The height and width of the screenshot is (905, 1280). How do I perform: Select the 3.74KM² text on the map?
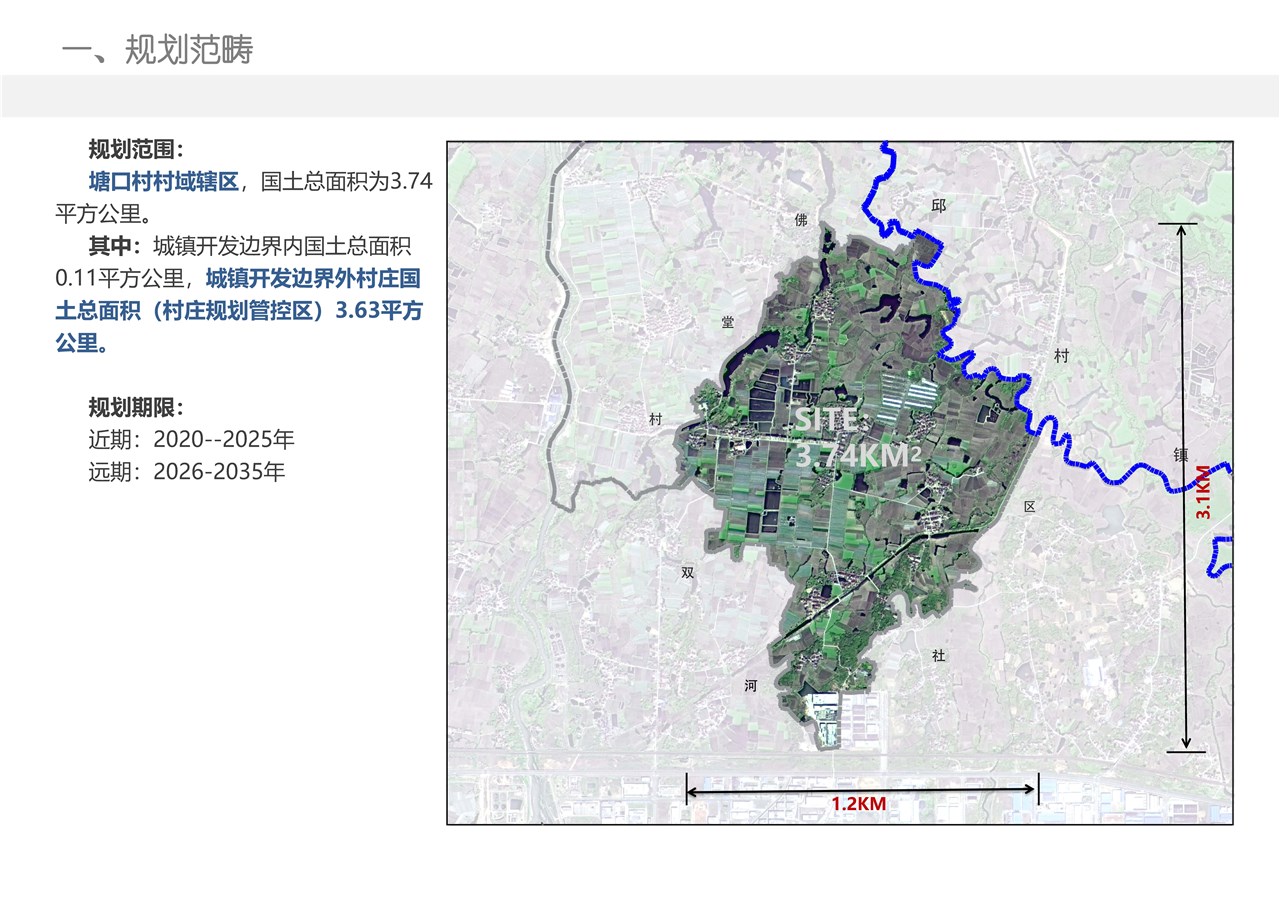[x=858, y=456]
